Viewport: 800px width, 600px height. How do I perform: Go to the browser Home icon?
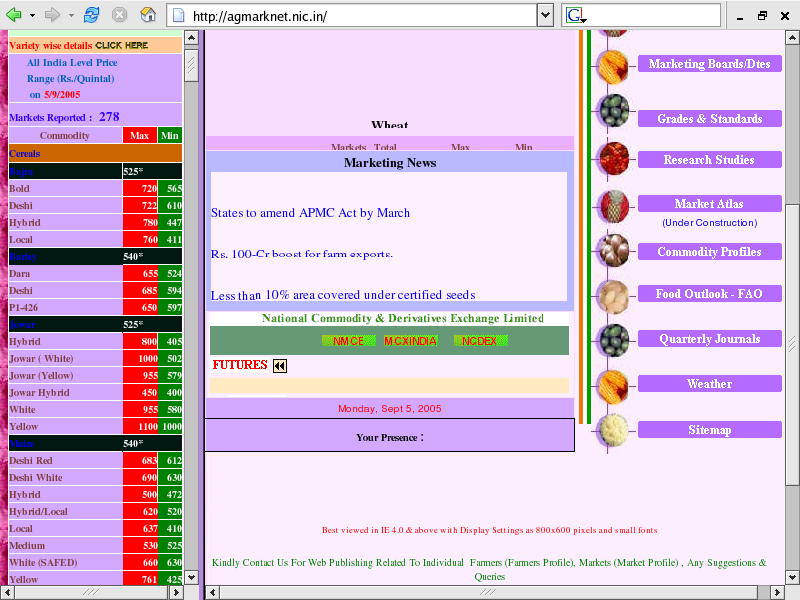pos(148,15)
